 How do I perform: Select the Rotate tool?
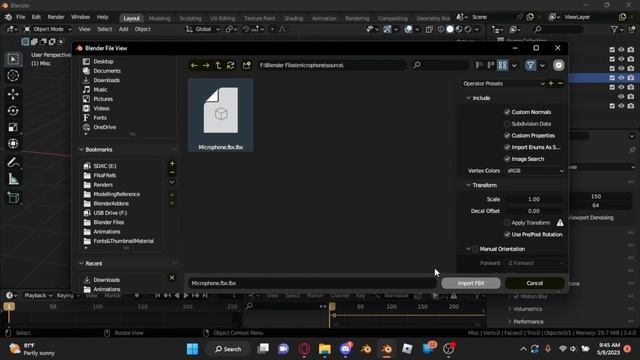[13, 111]
